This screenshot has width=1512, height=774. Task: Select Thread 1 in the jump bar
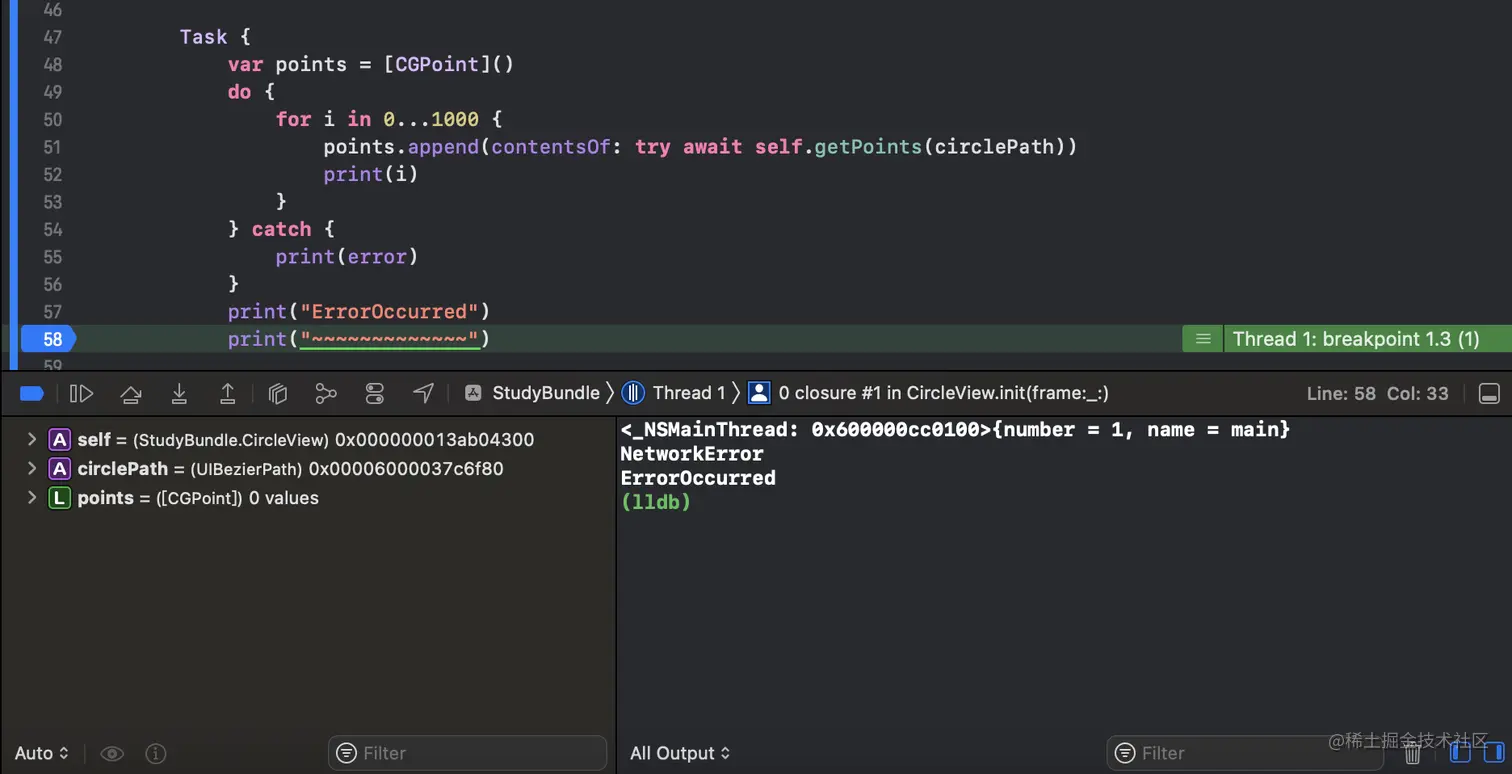674,393
